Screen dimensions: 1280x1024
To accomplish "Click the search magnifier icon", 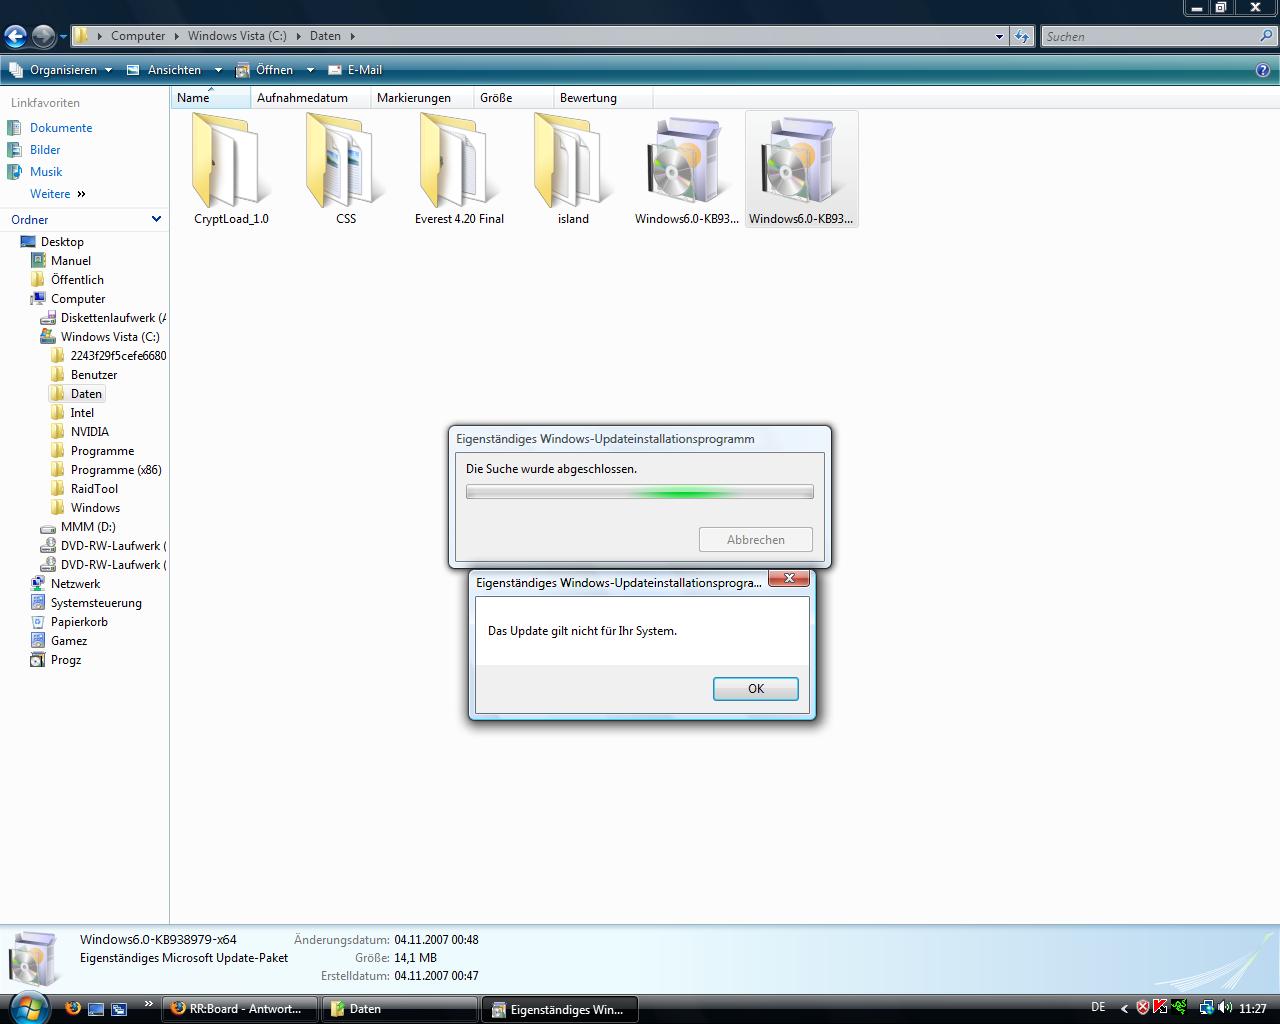I will click(x=1267, y=36).
